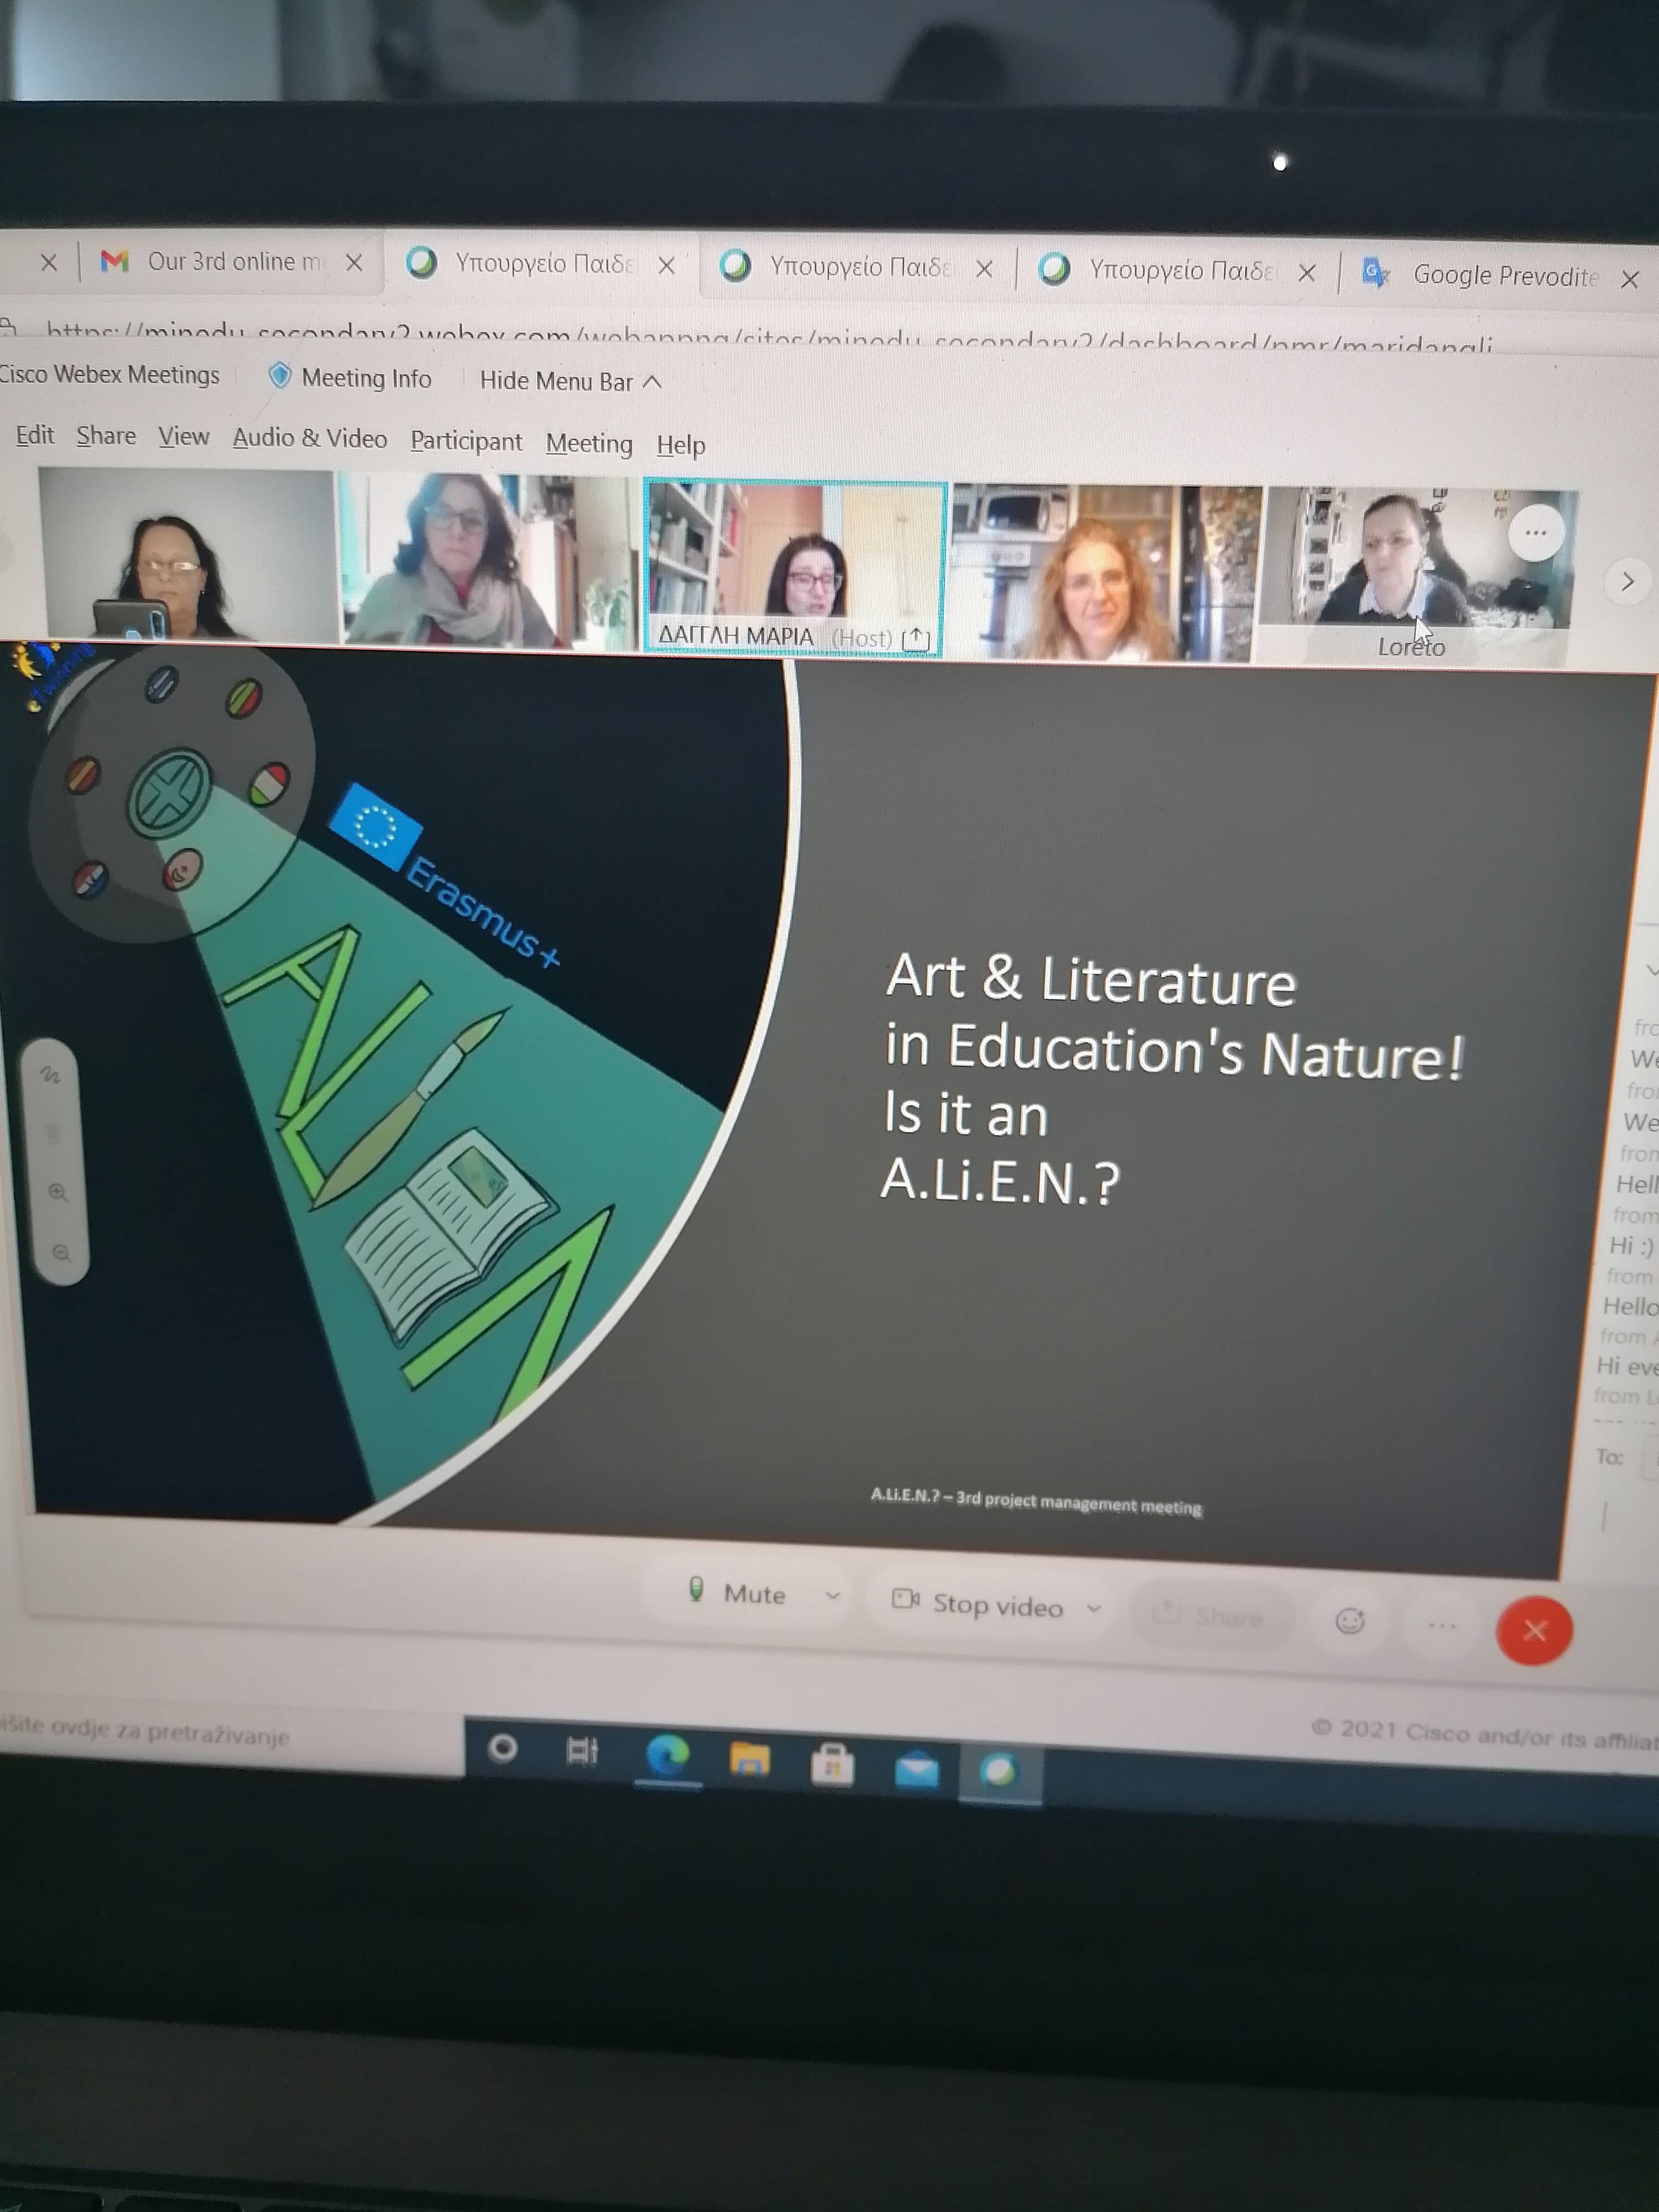Click the browser address bar URL
The width and height of the screenshot is (1659, 2212).
[x=770, y=337]
